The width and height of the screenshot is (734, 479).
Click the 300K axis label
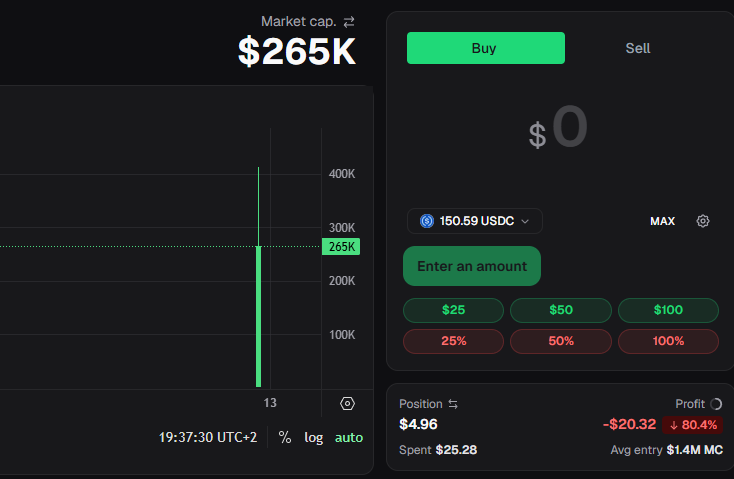(x=342, y=228)
